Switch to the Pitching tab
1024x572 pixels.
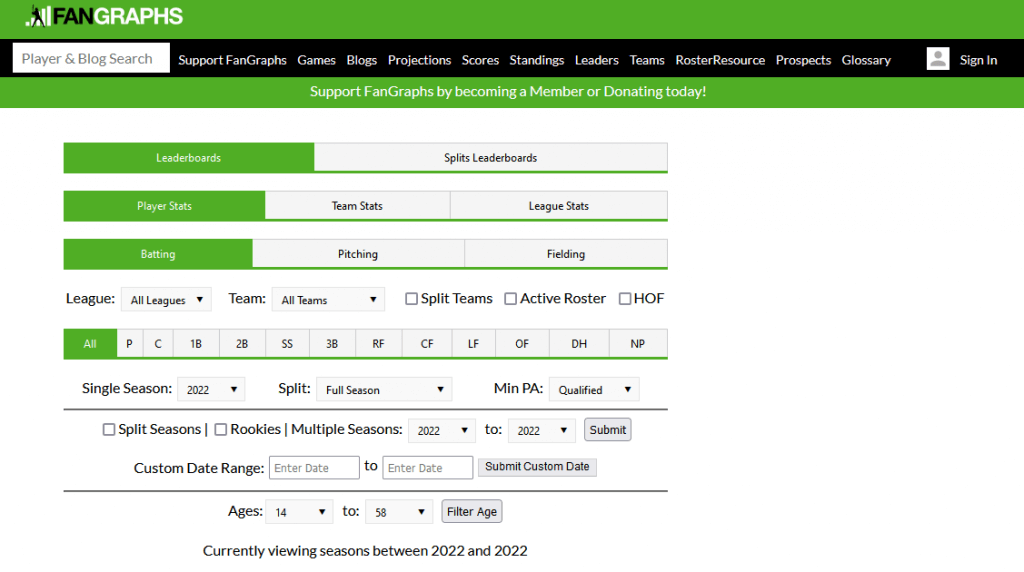358,254
